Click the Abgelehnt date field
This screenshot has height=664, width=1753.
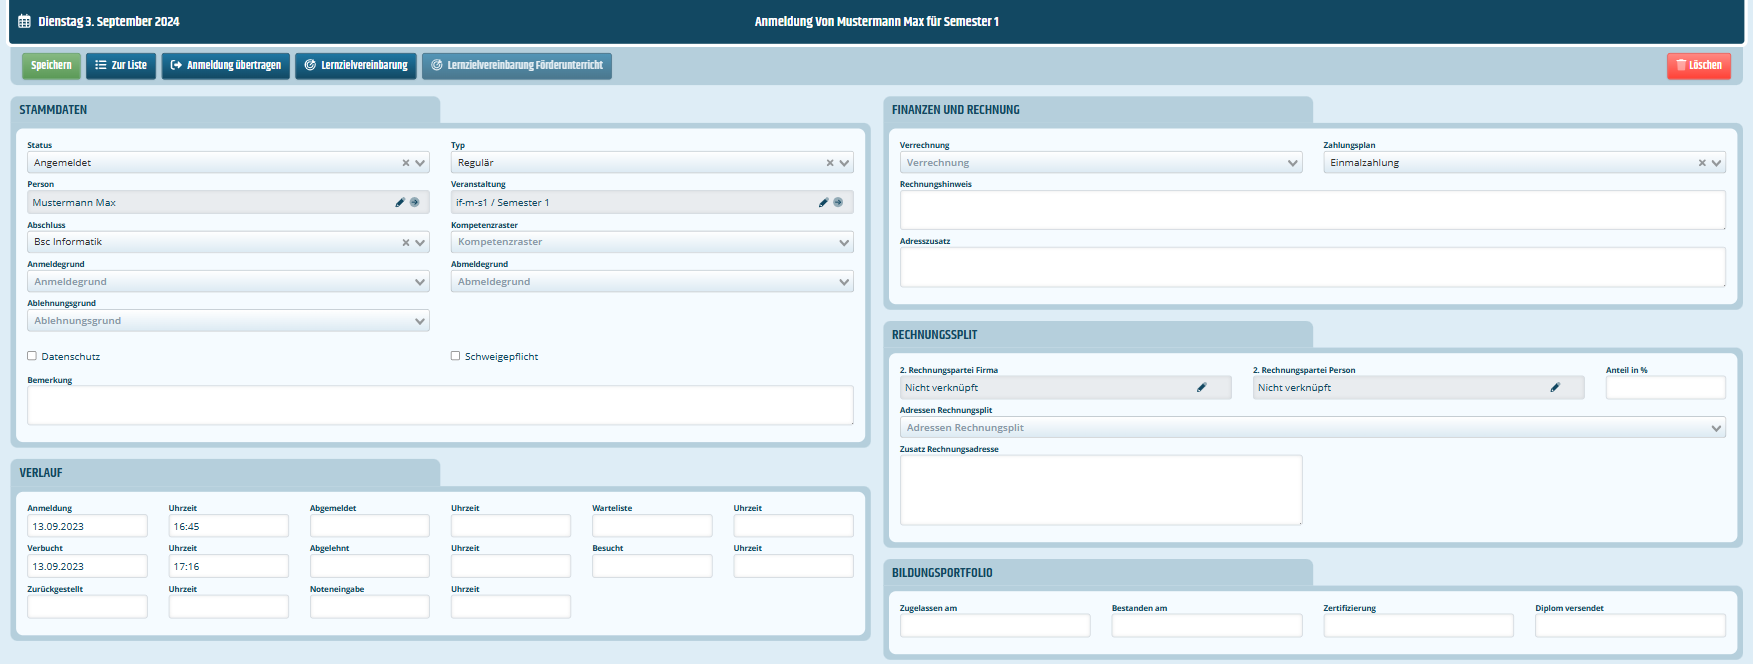370,566
